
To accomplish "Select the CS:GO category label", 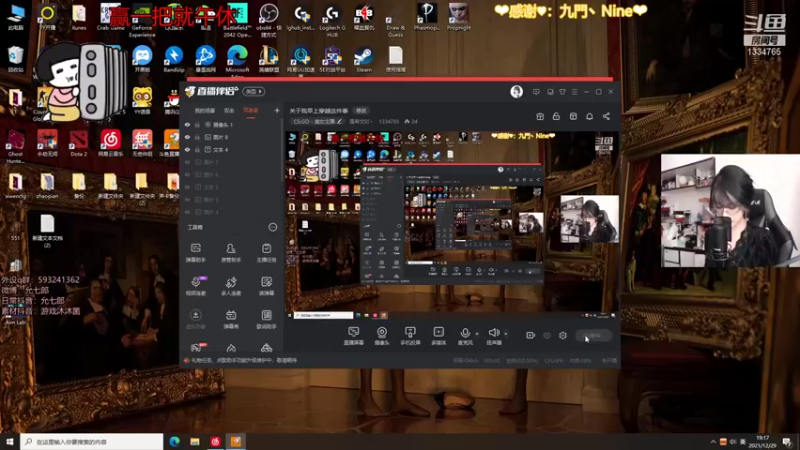I will [x=314, y=121].
